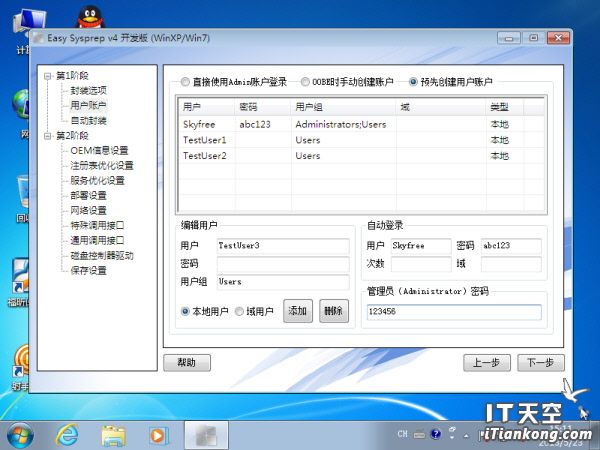Click Easy Sysprep taskbar button
This screenshot has height=450, width=600.
pyautogui.click(x=207, y=435)
